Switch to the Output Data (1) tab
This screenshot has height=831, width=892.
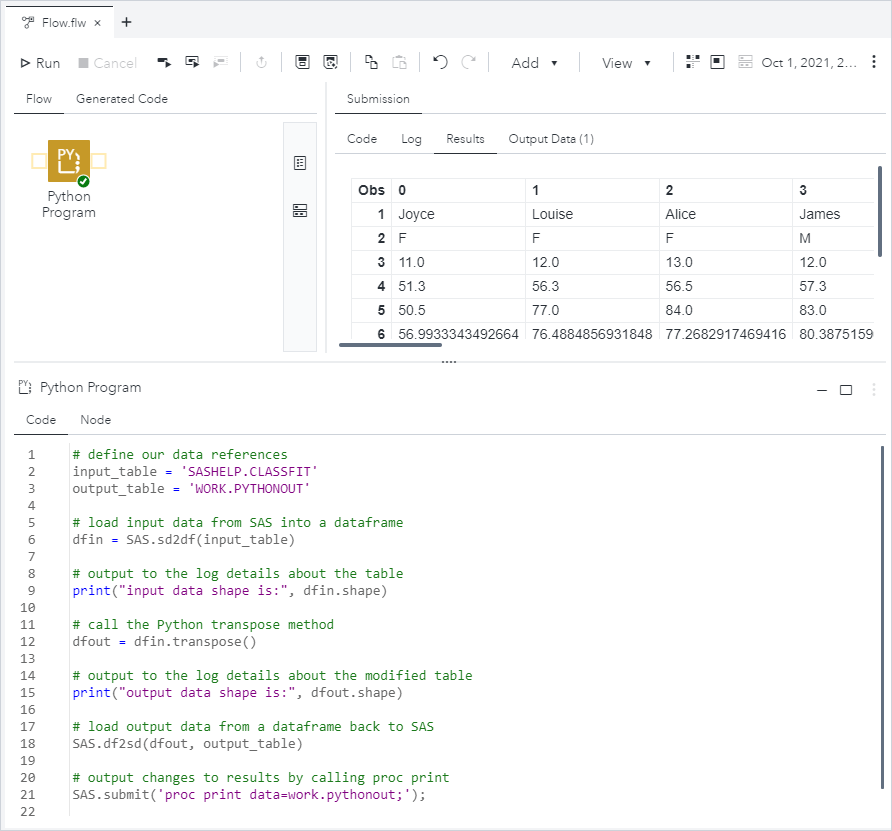coord(551,139)
